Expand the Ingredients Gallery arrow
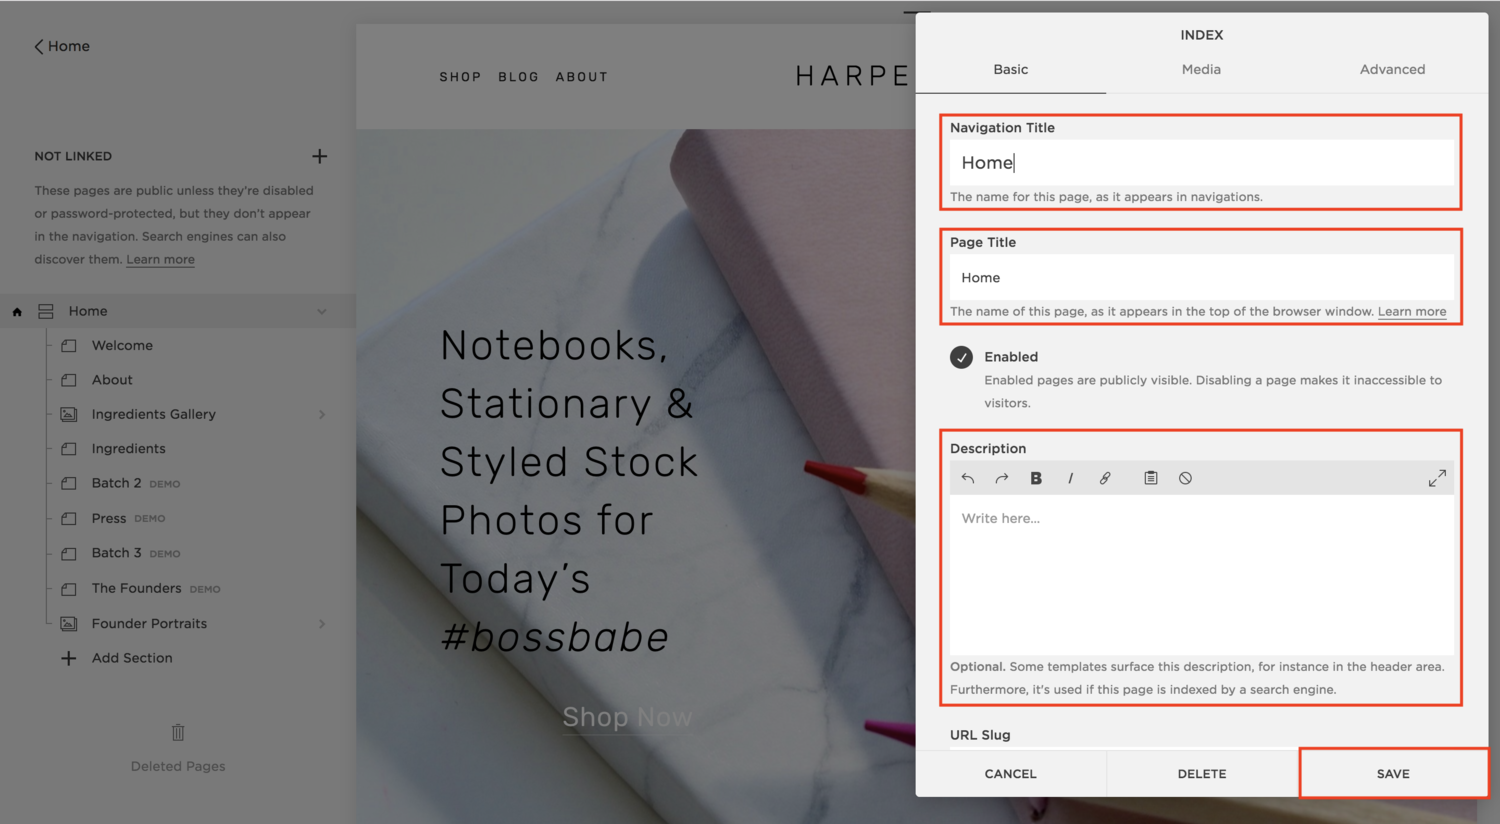 [322, 414]
